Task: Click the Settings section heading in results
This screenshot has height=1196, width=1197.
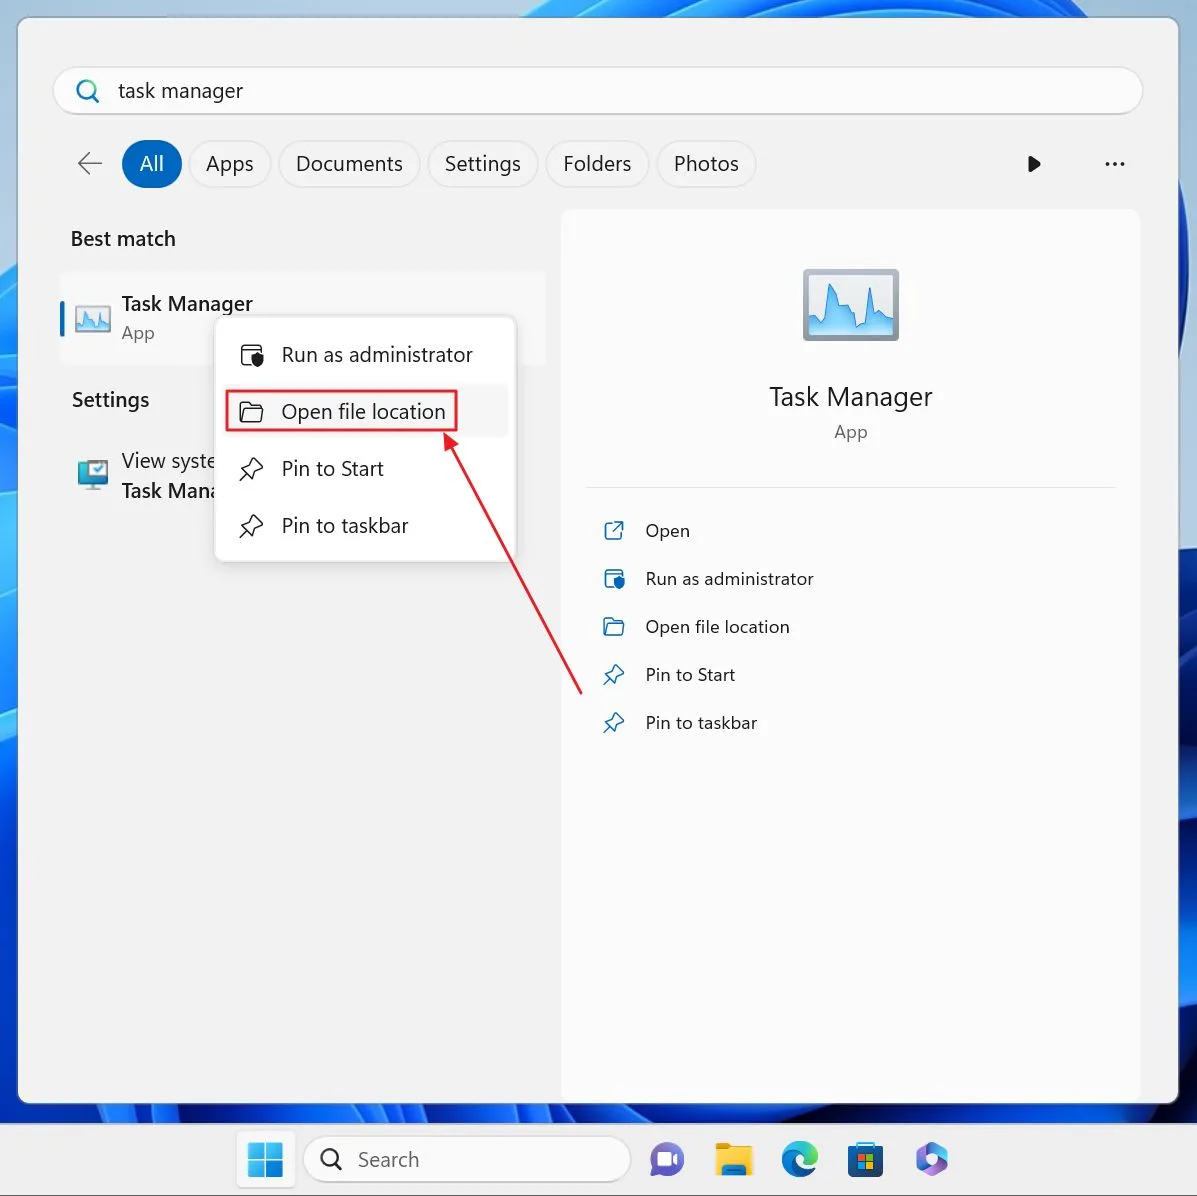Action: pos(111,400)
